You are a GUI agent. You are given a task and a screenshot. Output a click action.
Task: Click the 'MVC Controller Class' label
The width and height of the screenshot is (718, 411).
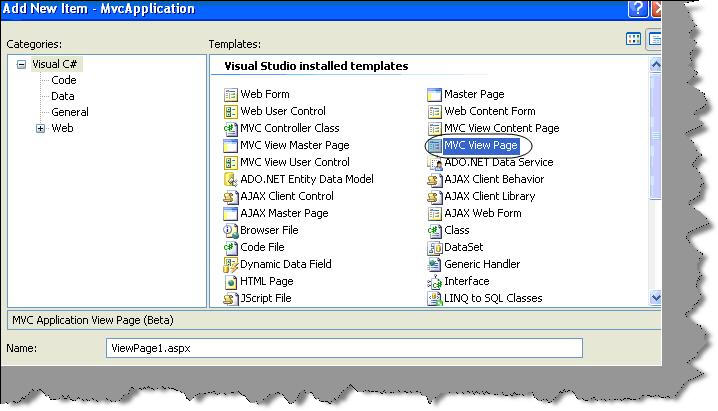click(289, 128)
